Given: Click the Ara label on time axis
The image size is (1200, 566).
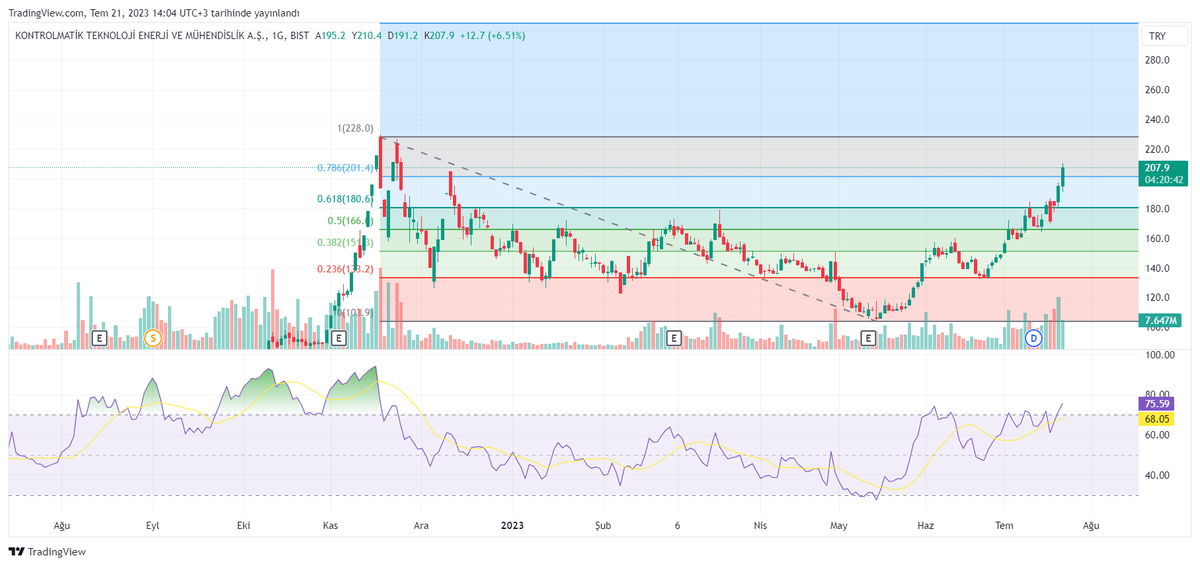Looking at the screenshot, I should tap(422, 524).
